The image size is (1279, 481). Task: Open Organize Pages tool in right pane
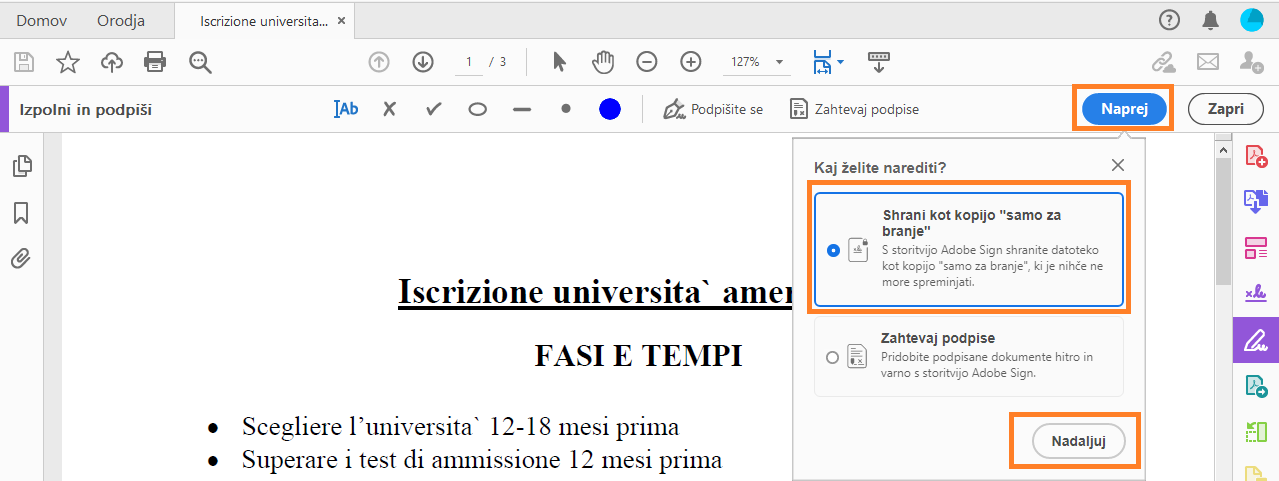[x=1255, y=246]
